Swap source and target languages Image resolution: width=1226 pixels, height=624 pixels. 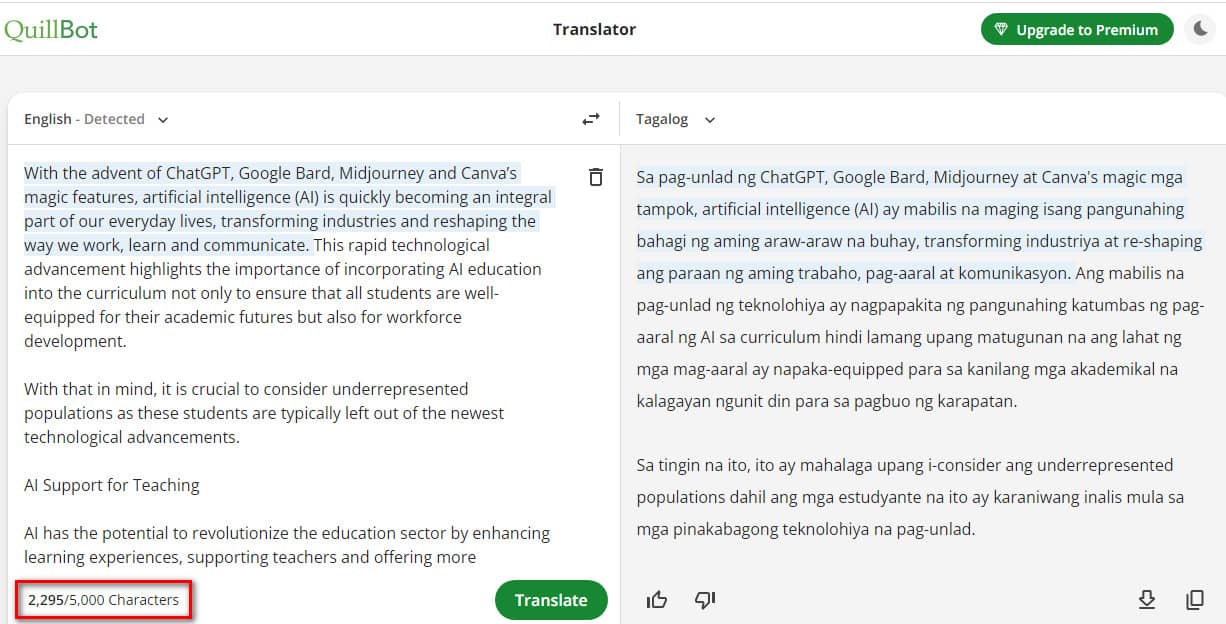[x=591, y=119]
